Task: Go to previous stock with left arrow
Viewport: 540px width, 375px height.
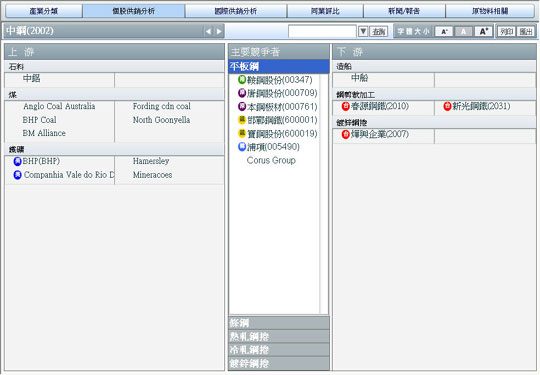Action: pos(208,31)
